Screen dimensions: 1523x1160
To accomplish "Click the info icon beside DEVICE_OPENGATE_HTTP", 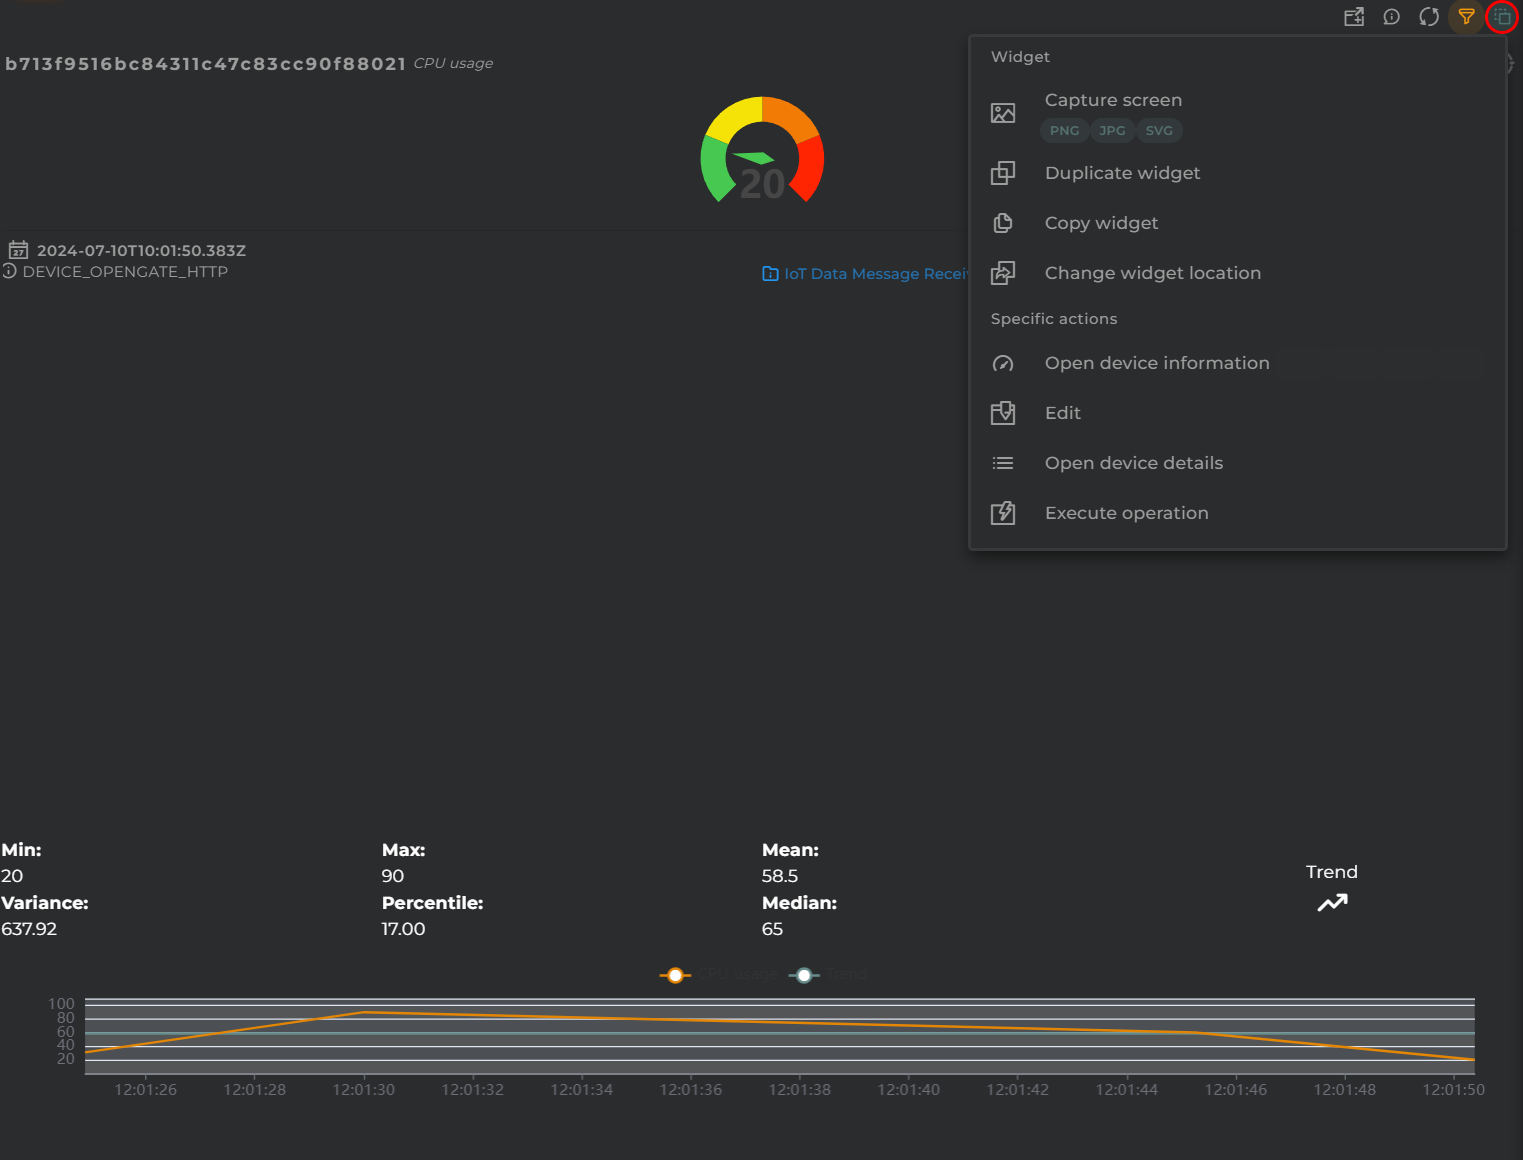I will (9, 271).
